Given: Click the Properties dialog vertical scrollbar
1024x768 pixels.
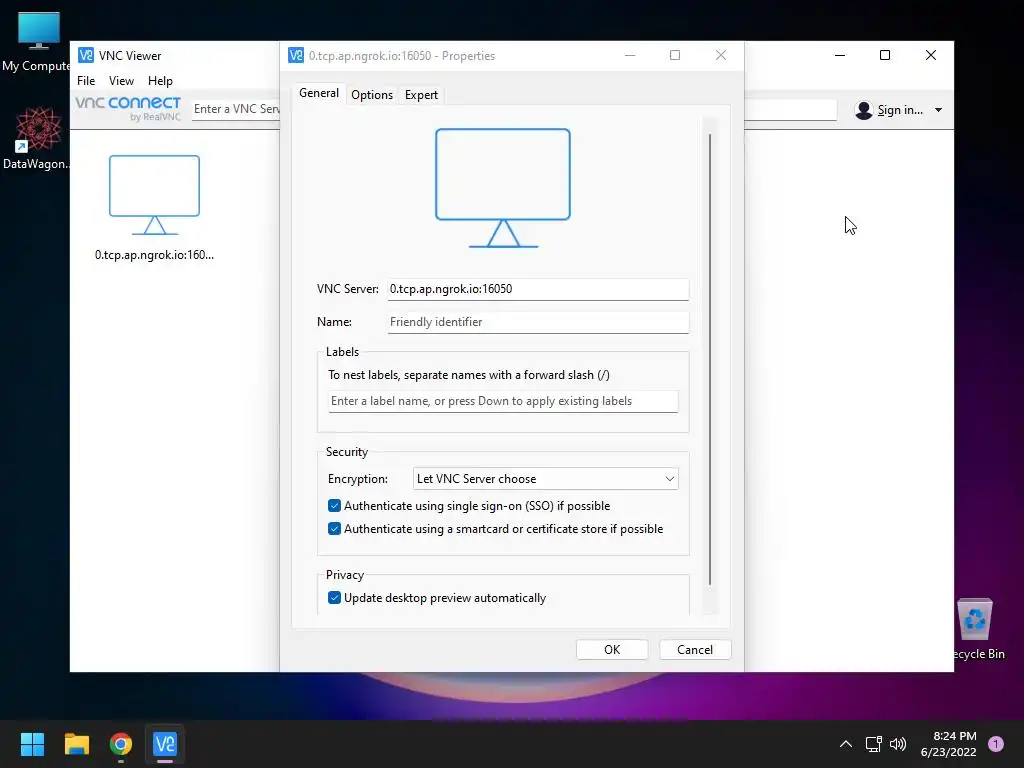Looking at the screenshot, I should point(710,359).
